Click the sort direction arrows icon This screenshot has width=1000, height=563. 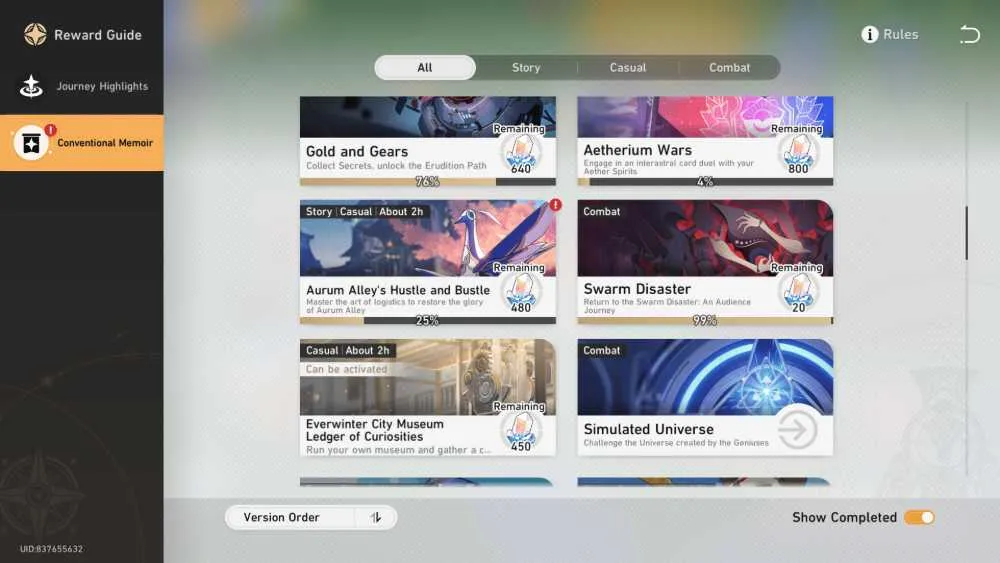[376, 517]
